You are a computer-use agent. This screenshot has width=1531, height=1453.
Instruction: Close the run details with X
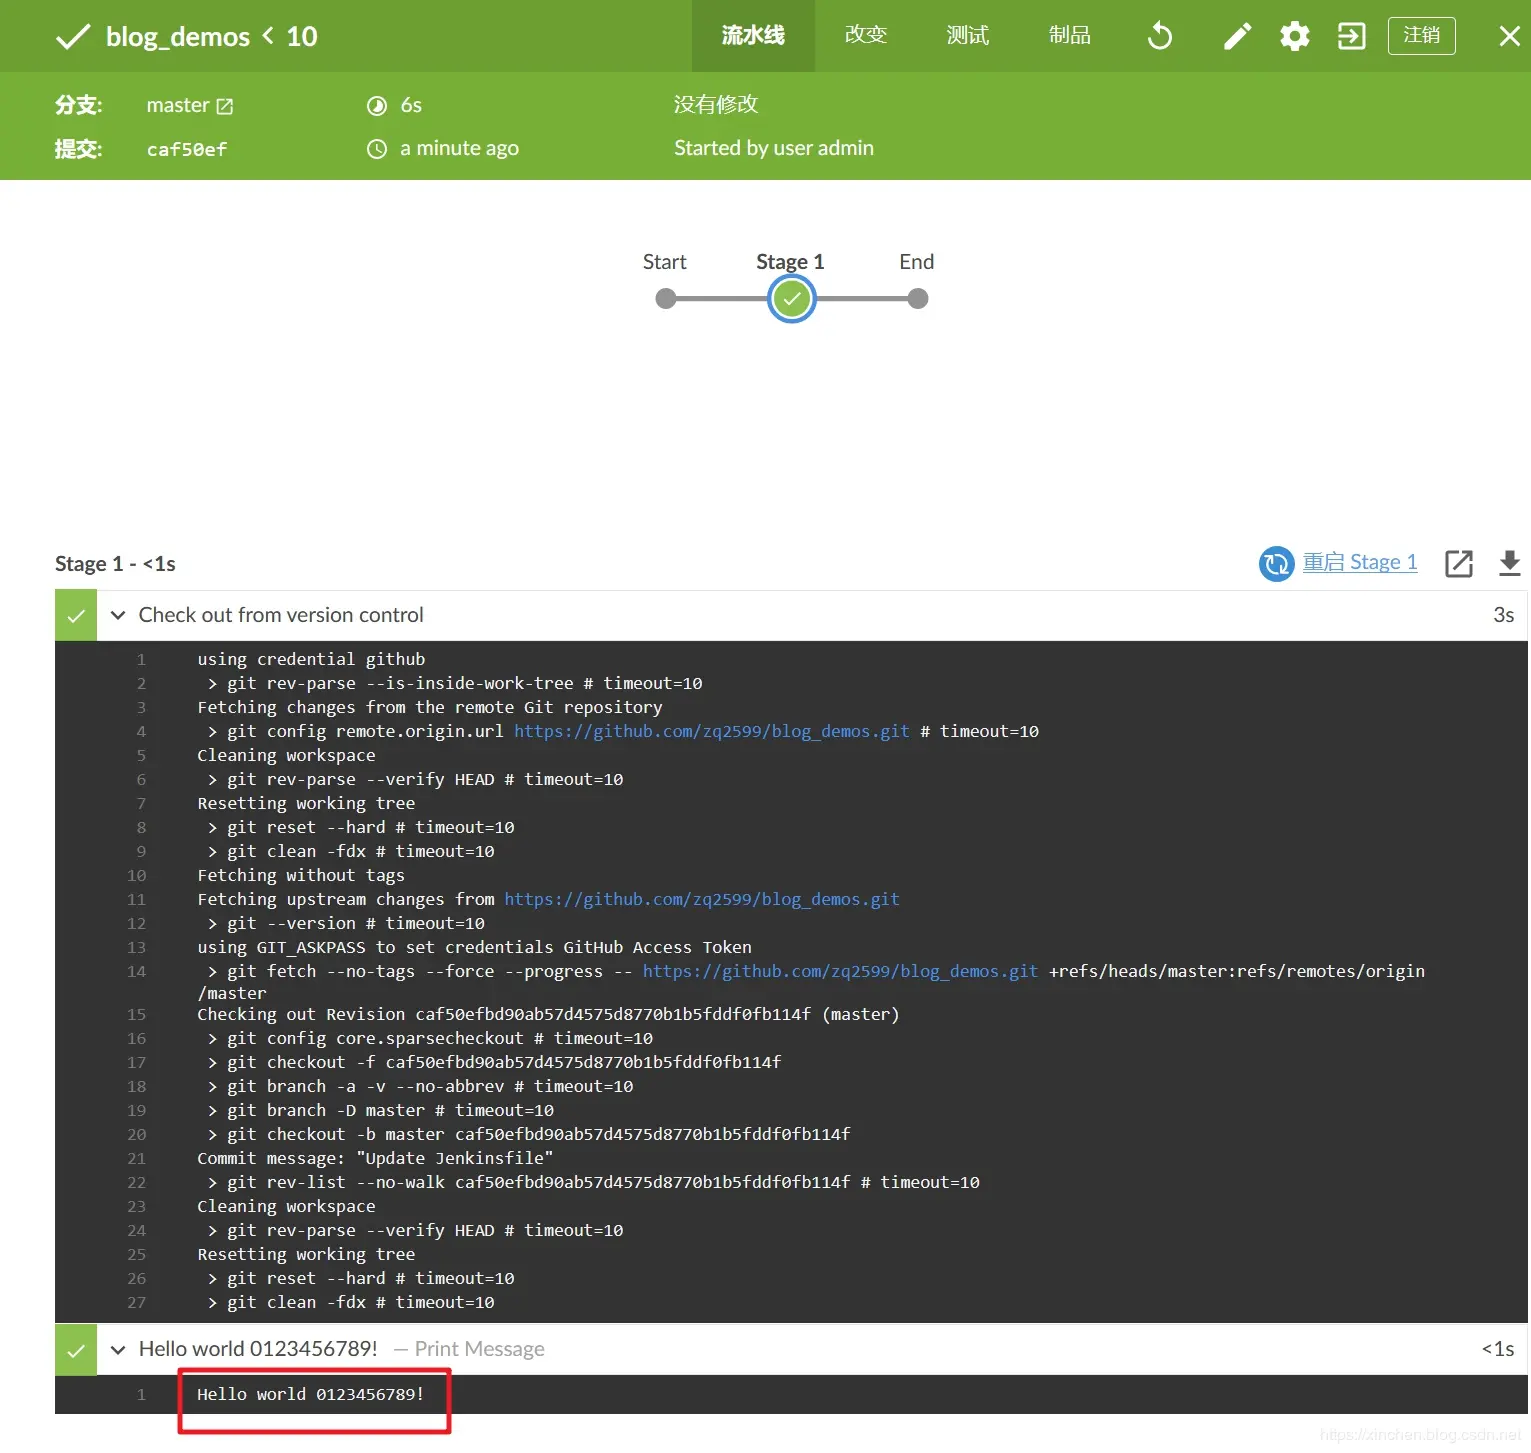[x=1510, y=36]
